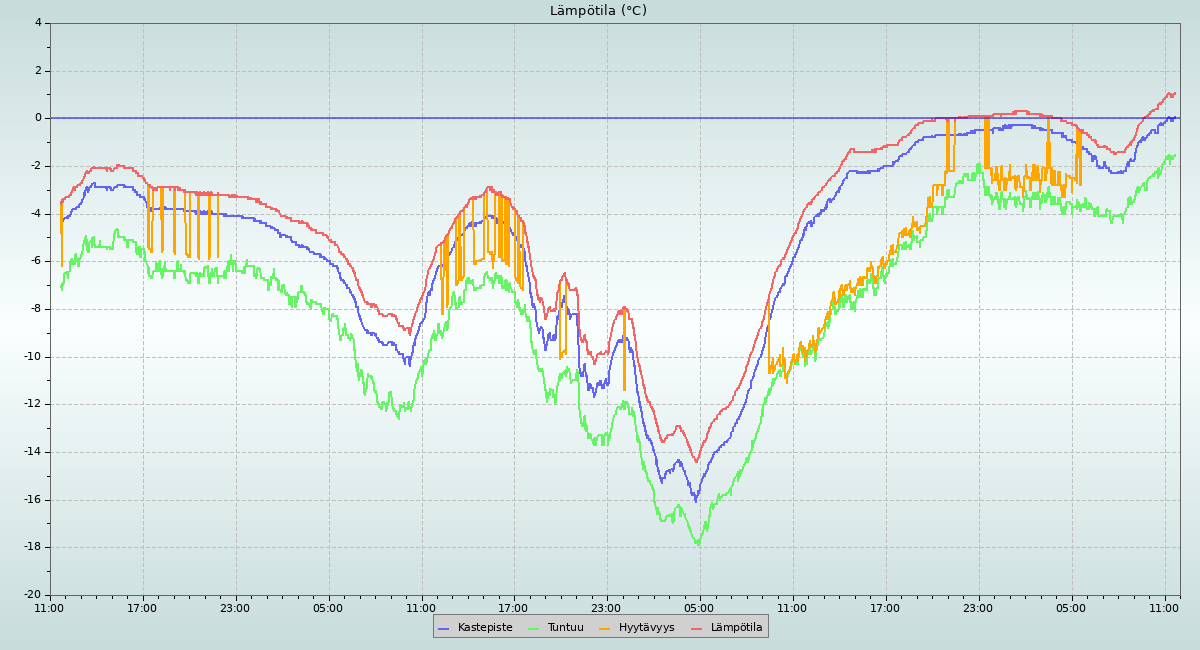Click the red Lämpötila legend line swatch
Screen dimensions: 1200x650
point(697,628)
